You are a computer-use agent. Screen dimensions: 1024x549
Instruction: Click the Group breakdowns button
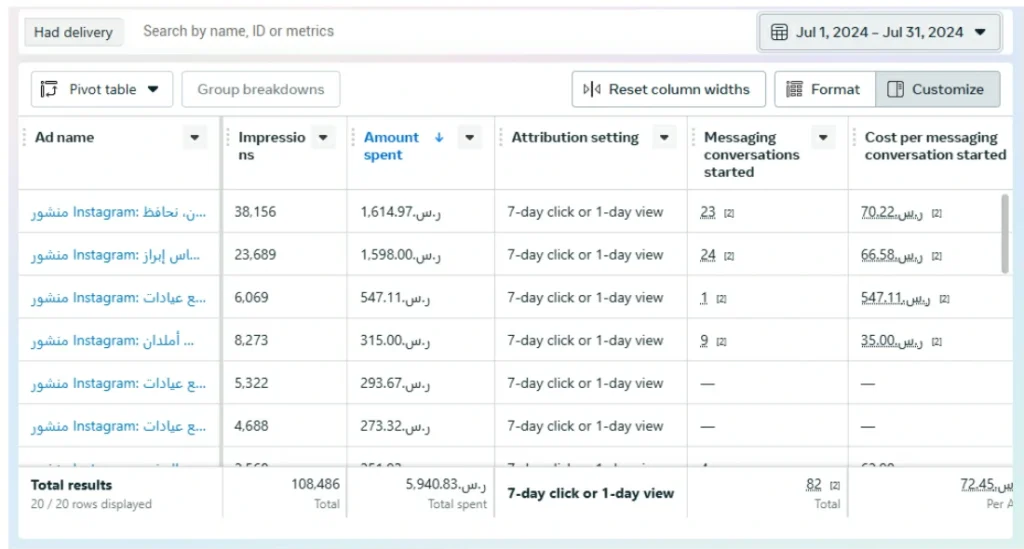point(261,89)
